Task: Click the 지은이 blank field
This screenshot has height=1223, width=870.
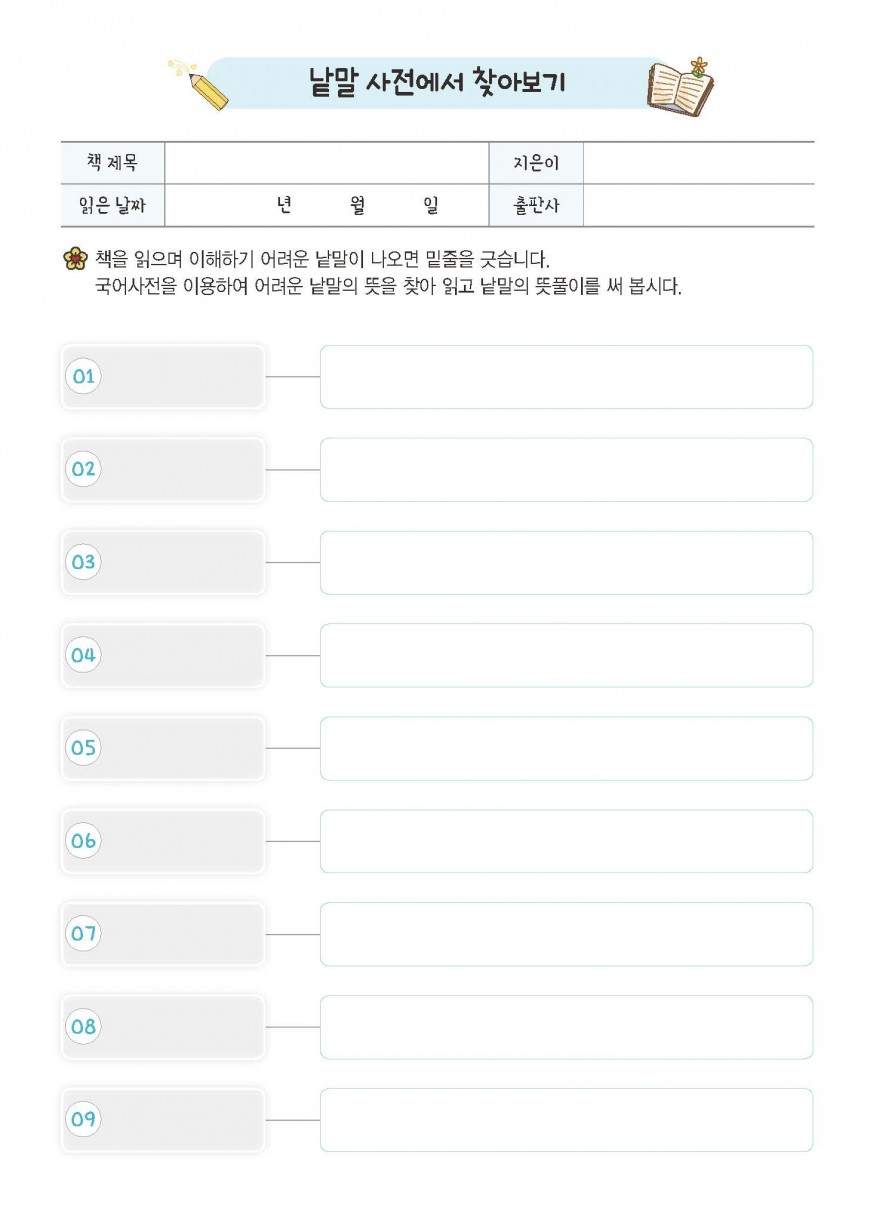Action: (698, 163)
